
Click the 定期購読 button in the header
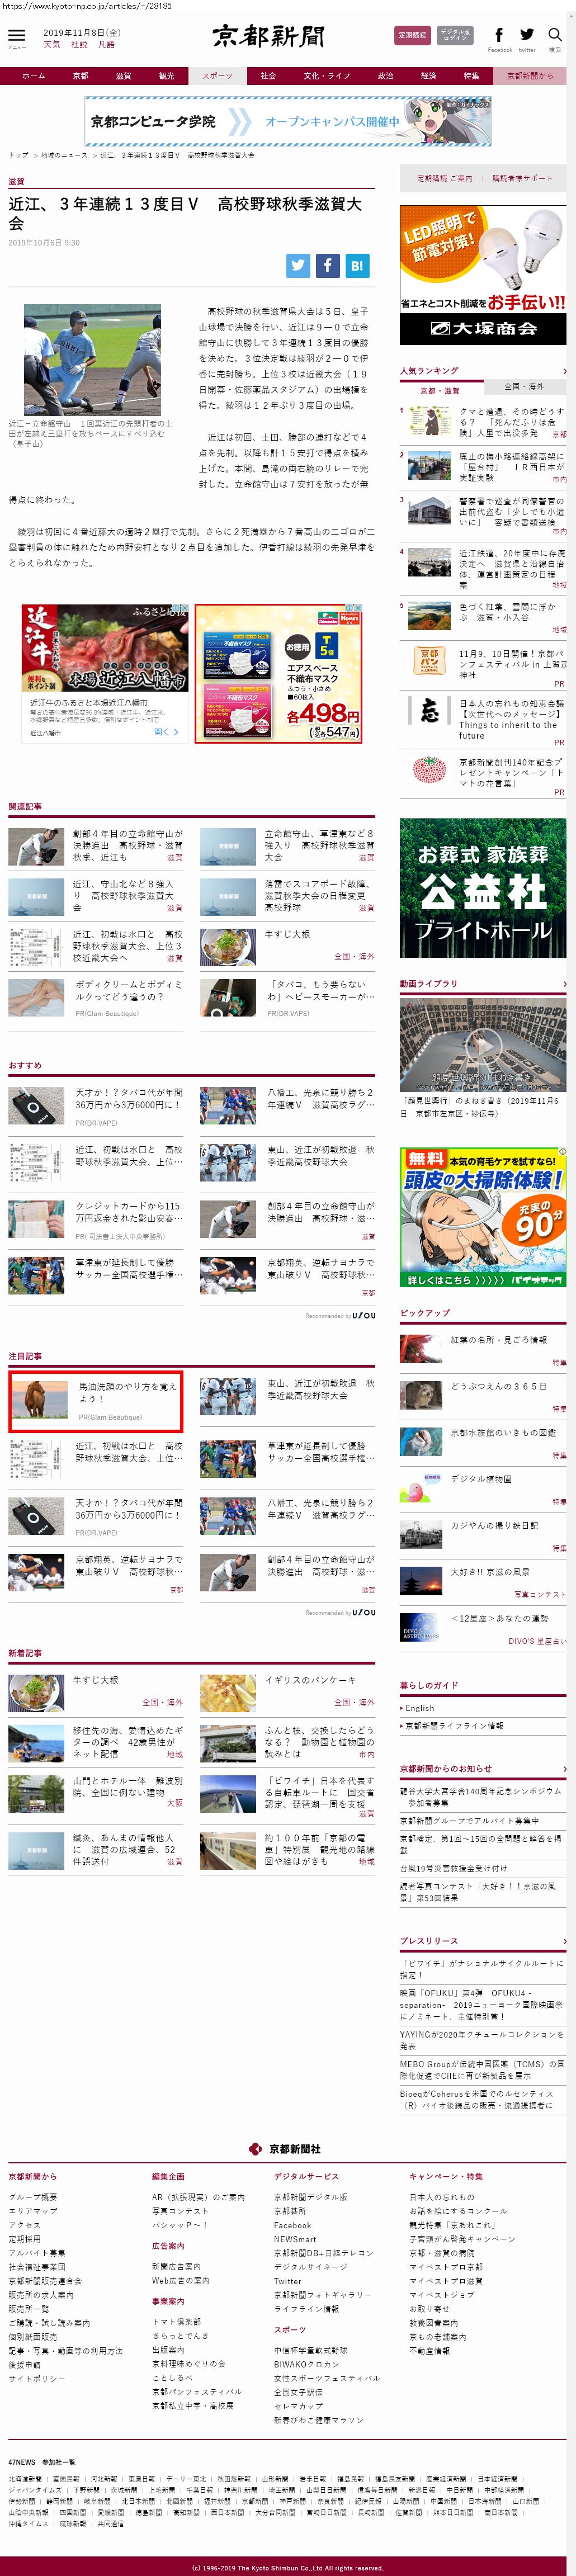click(x=412, y=35)
